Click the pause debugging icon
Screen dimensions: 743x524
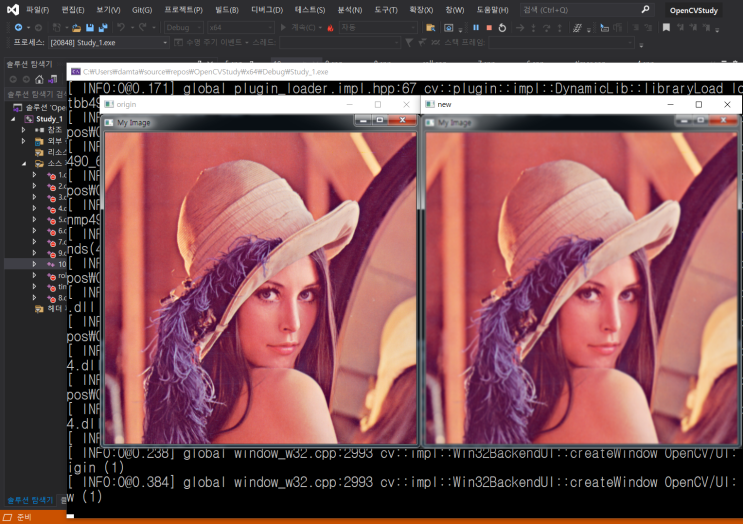click(476, 27)
